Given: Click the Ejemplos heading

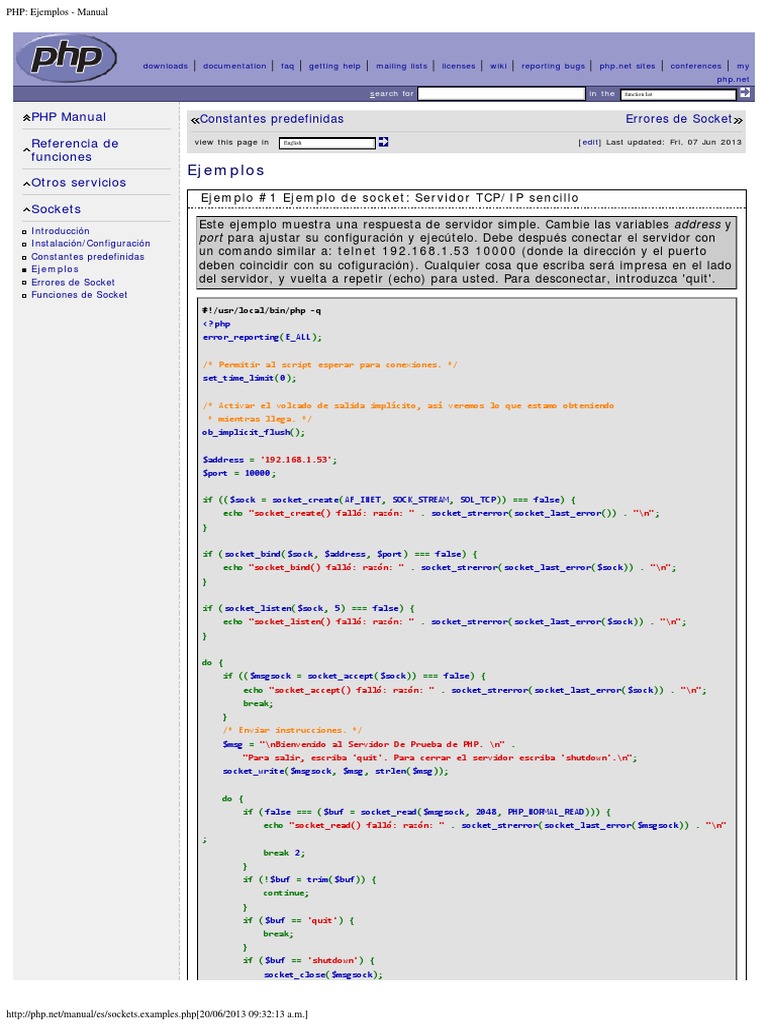Looking at the screenshot, I should click(226, 170).
